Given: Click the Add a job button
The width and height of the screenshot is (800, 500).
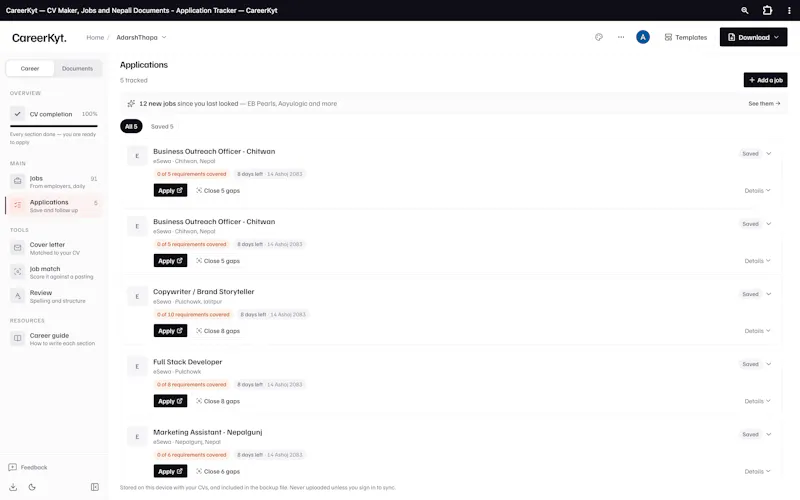Looking at the screenshot, I should coord(765,80).
